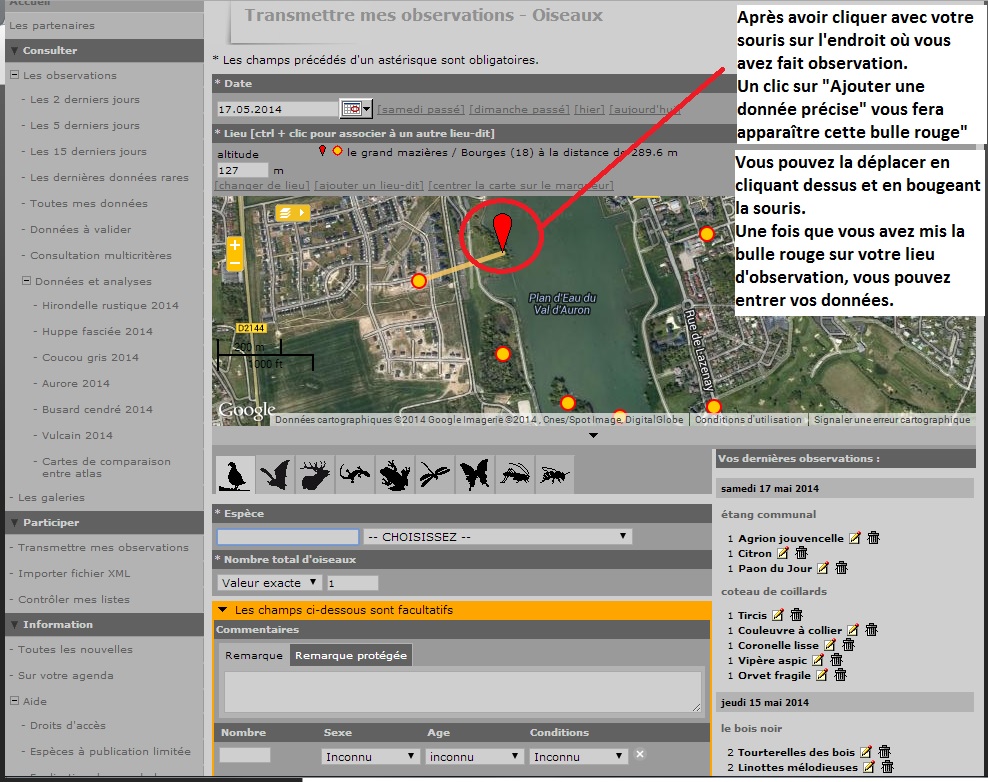Collapse the optional fields orange header
The height and width of the screenshot is (782, 988).
tap(462, 610)
